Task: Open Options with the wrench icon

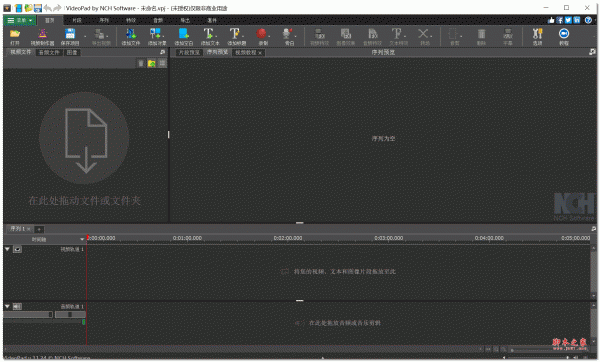Action: 538,34
